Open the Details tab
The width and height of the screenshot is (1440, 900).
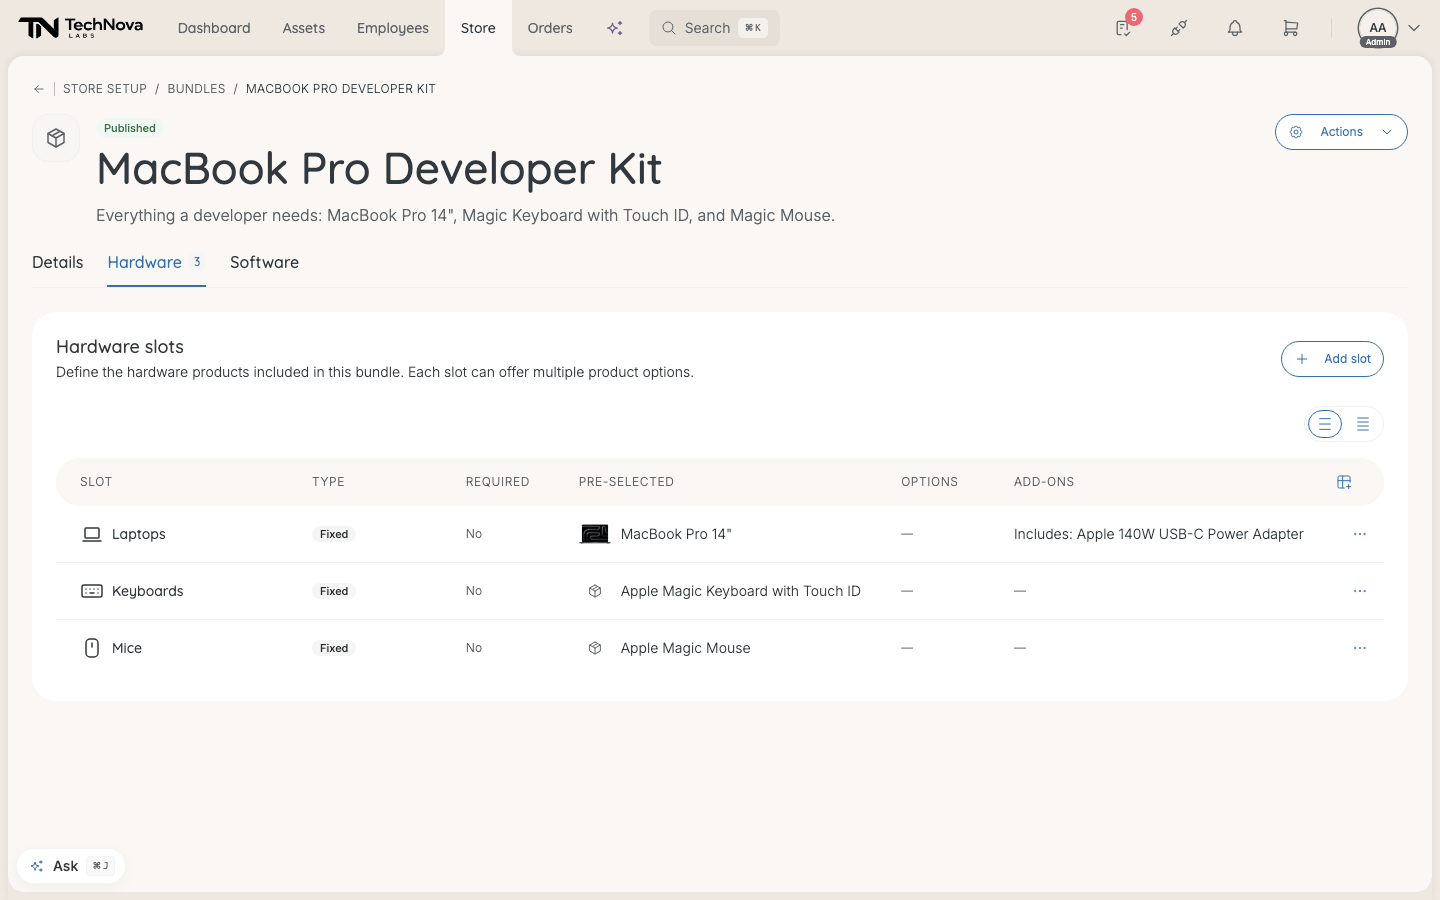click(58, 262)
